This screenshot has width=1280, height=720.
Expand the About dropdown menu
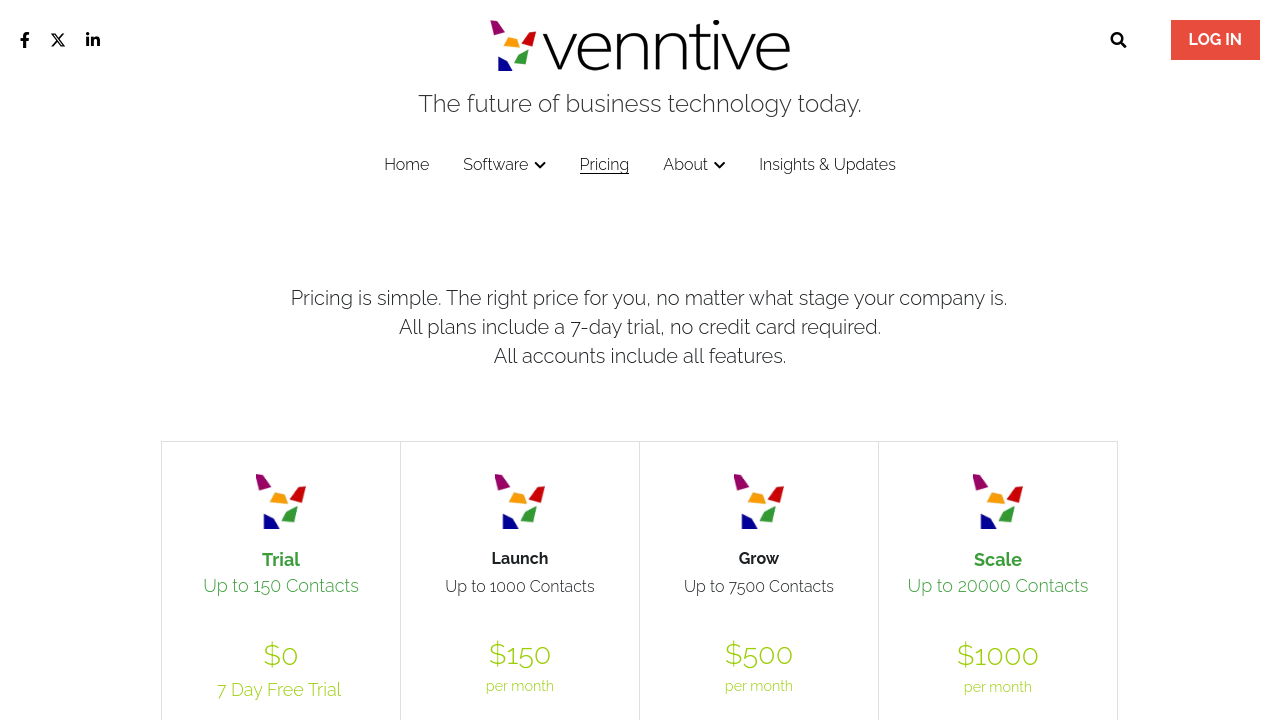pyautogui.click(x=694, y=165)
